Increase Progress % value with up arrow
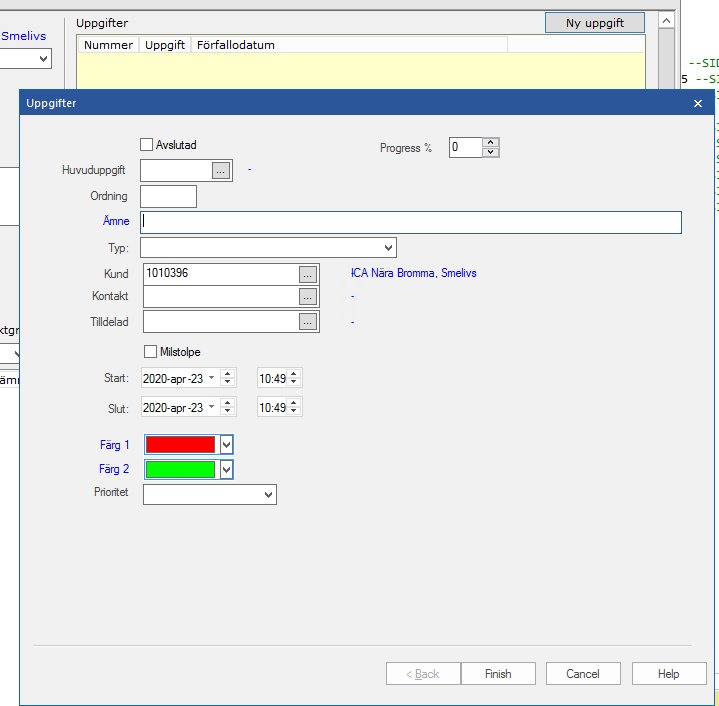 pos(490,143)
